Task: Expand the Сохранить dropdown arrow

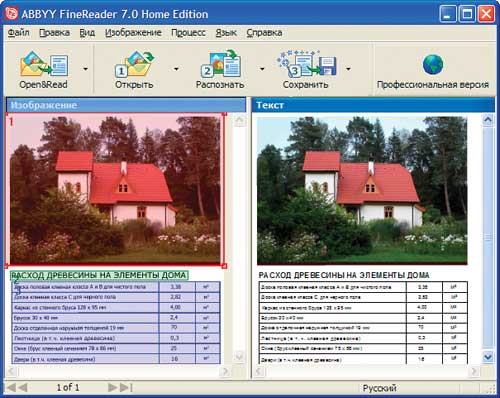Action: (x=348, y=69)
